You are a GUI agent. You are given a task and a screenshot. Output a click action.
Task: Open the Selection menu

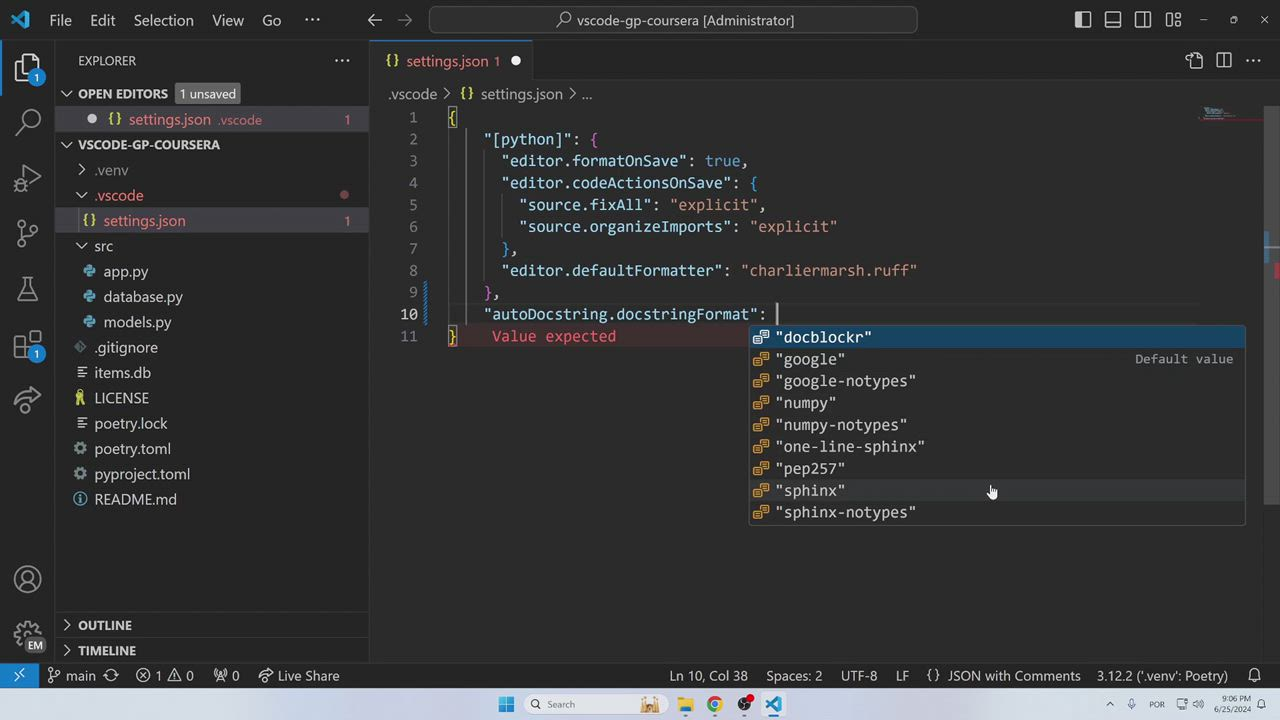(x=163, y=20)
